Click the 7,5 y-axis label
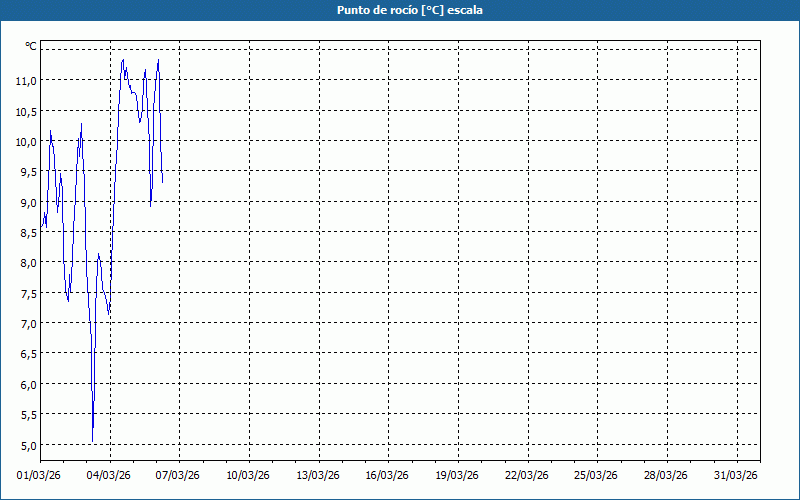 [29, 293]
